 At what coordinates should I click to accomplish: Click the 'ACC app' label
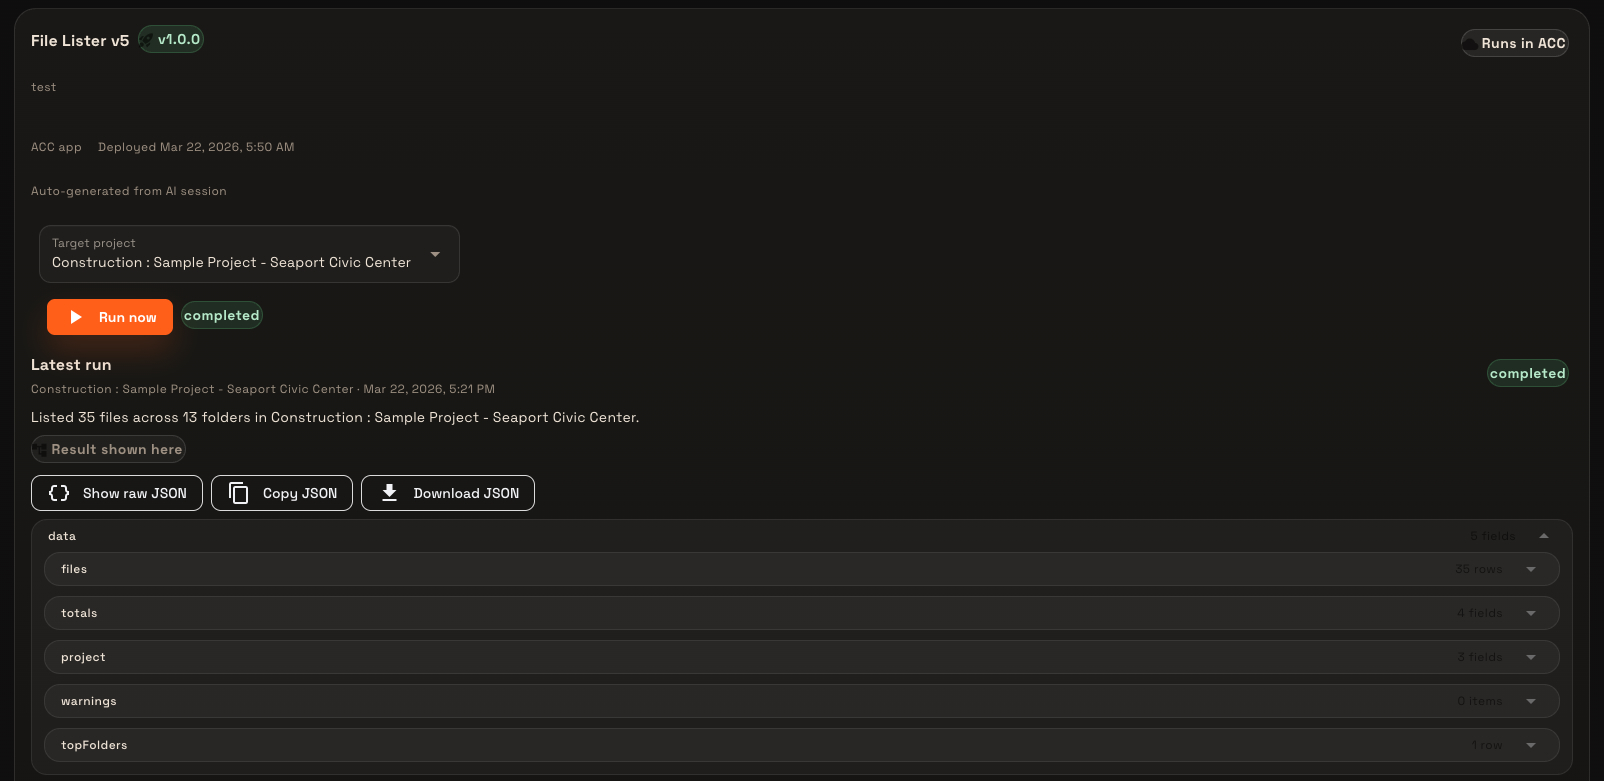(x=56, y=147)
